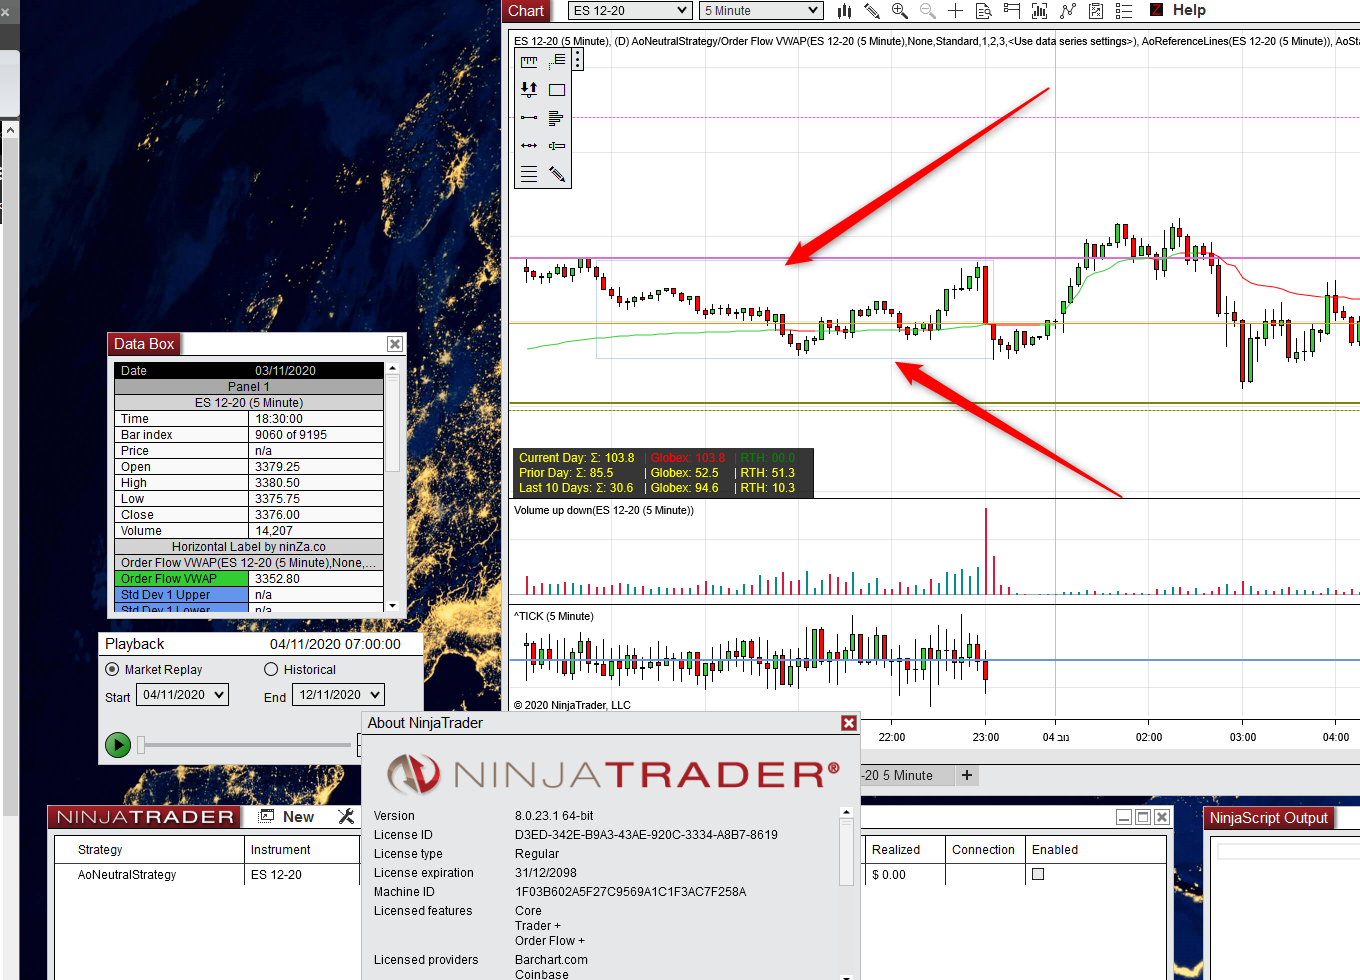This screenshot has height=980, width=1360.
Task: Click the Connection column header
Action: pos(983,850)
